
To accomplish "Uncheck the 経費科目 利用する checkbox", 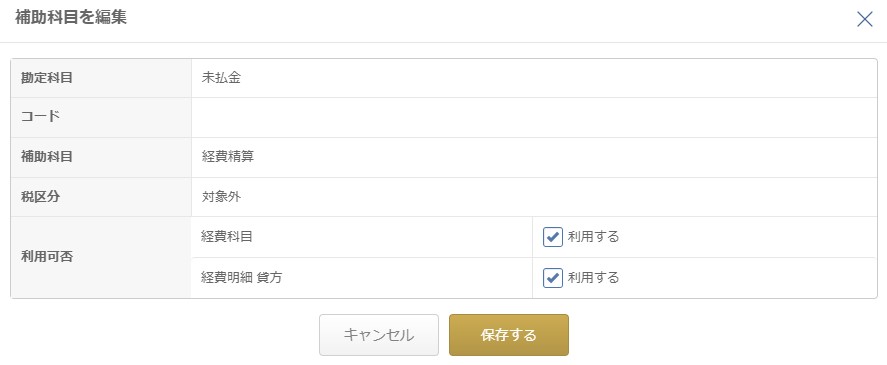I will [x=553, y=237].
